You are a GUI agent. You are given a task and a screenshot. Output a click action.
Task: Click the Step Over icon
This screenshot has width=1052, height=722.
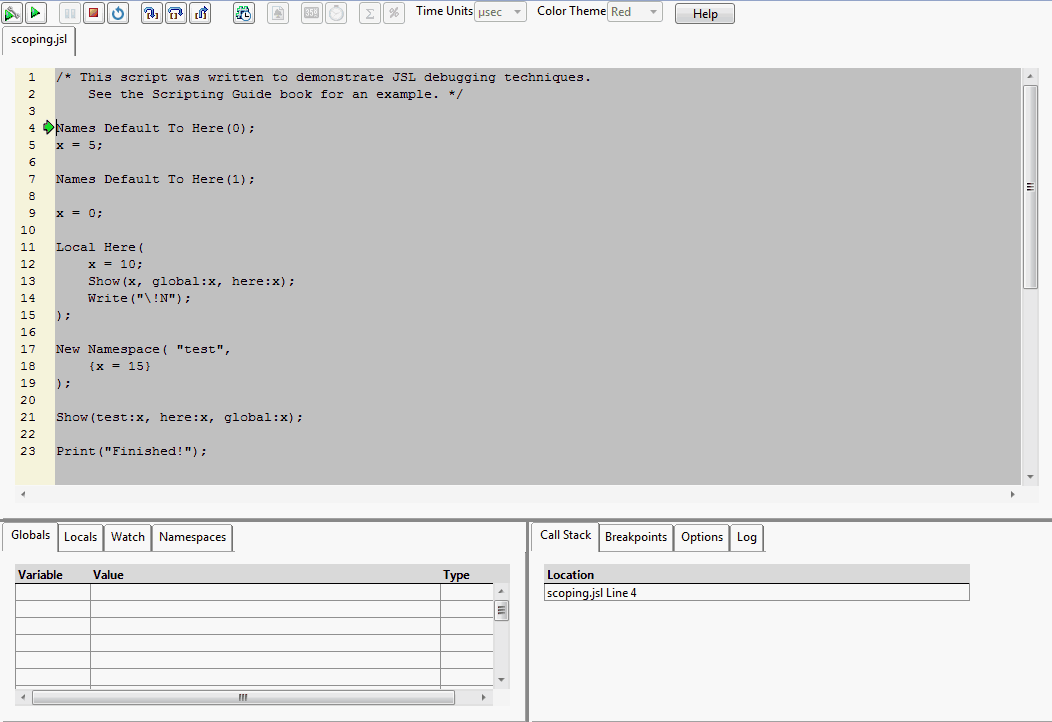175,13
